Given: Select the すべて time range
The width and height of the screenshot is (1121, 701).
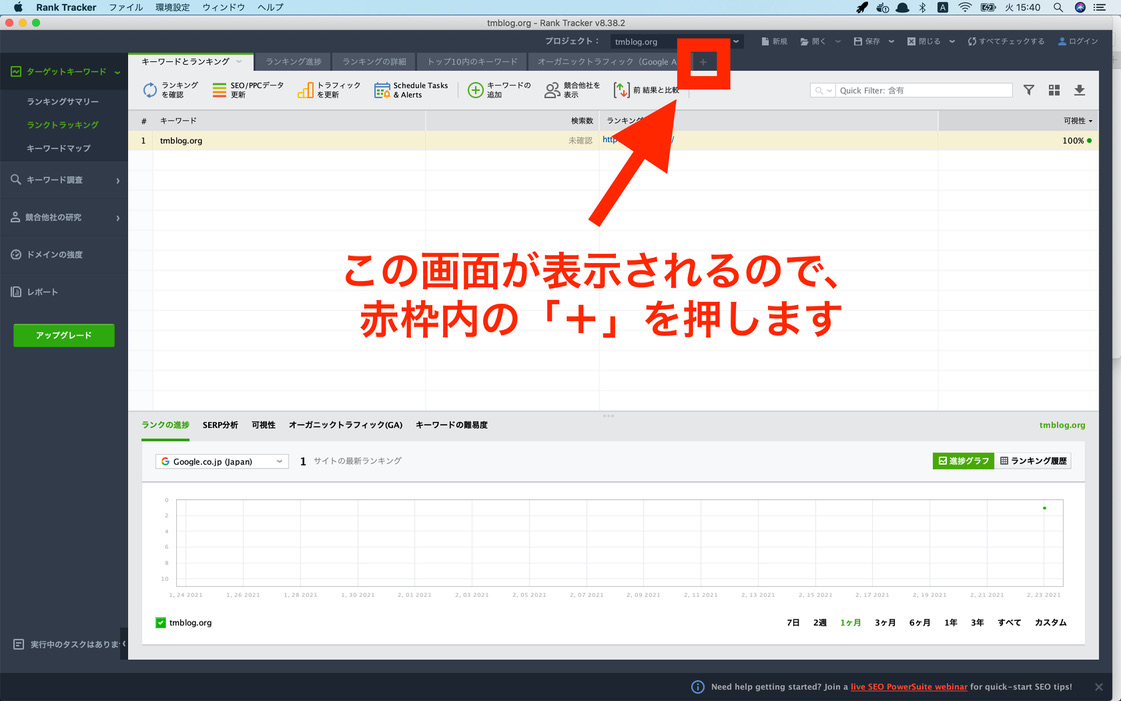Looking at the screenshot, I should (x=1009, y=622).
